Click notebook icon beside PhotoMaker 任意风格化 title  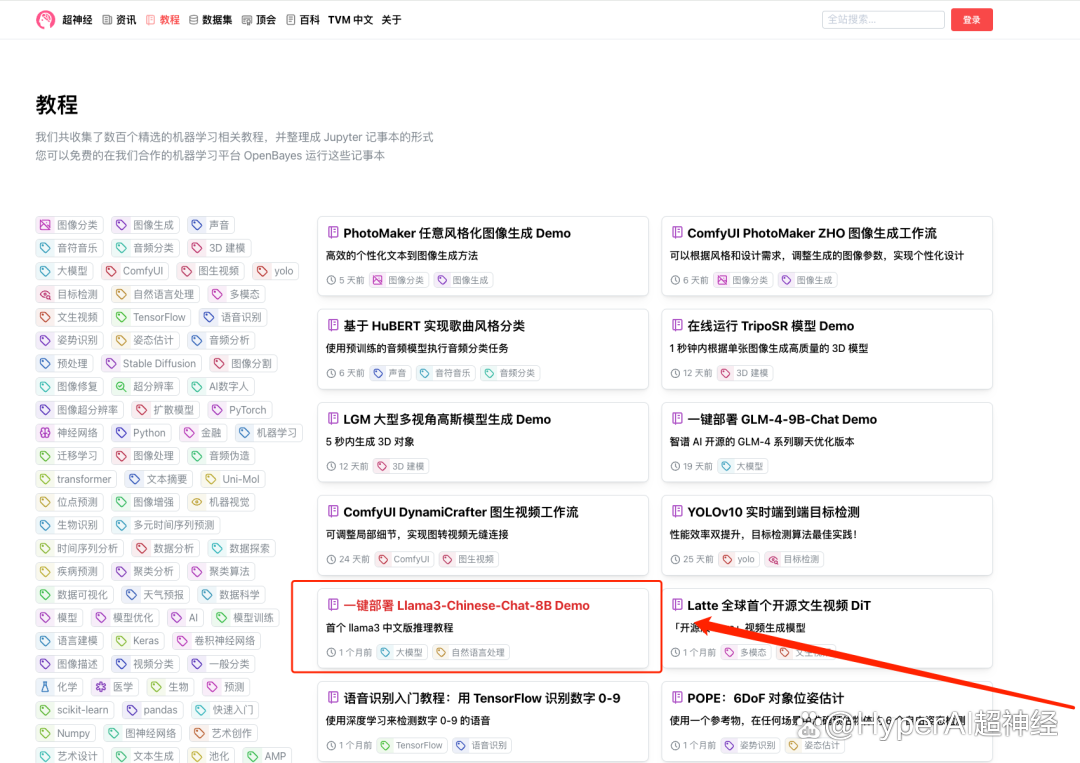tap(333, 232)
